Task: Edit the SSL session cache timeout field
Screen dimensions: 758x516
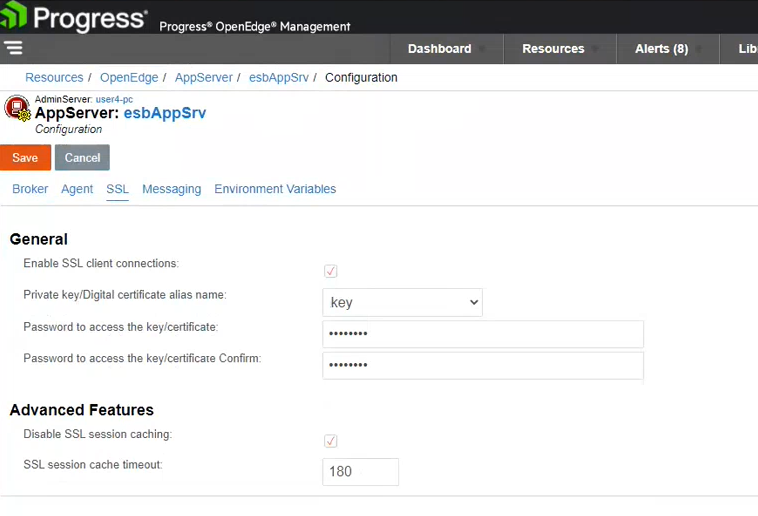Action: [361, 472]
